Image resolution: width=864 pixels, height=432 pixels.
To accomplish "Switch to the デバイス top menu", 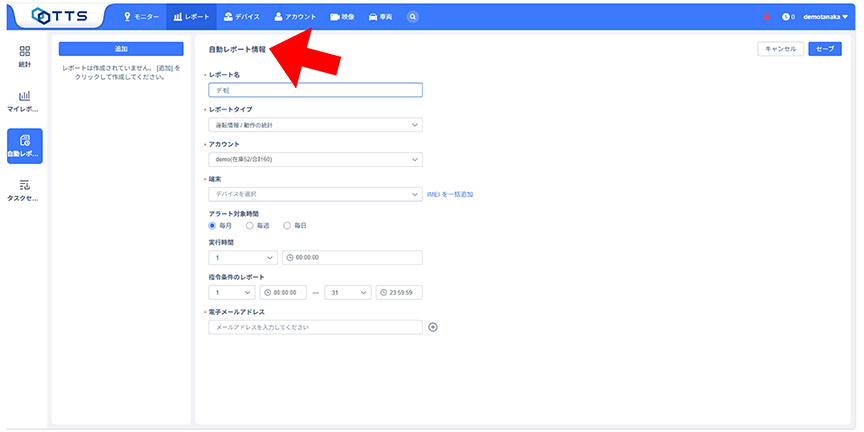I will (x=242, y=17).
